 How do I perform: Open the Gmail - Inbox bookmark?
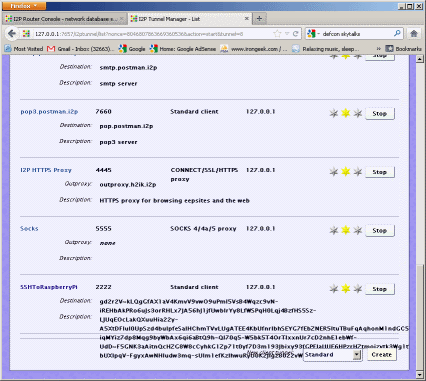point(80,49)
